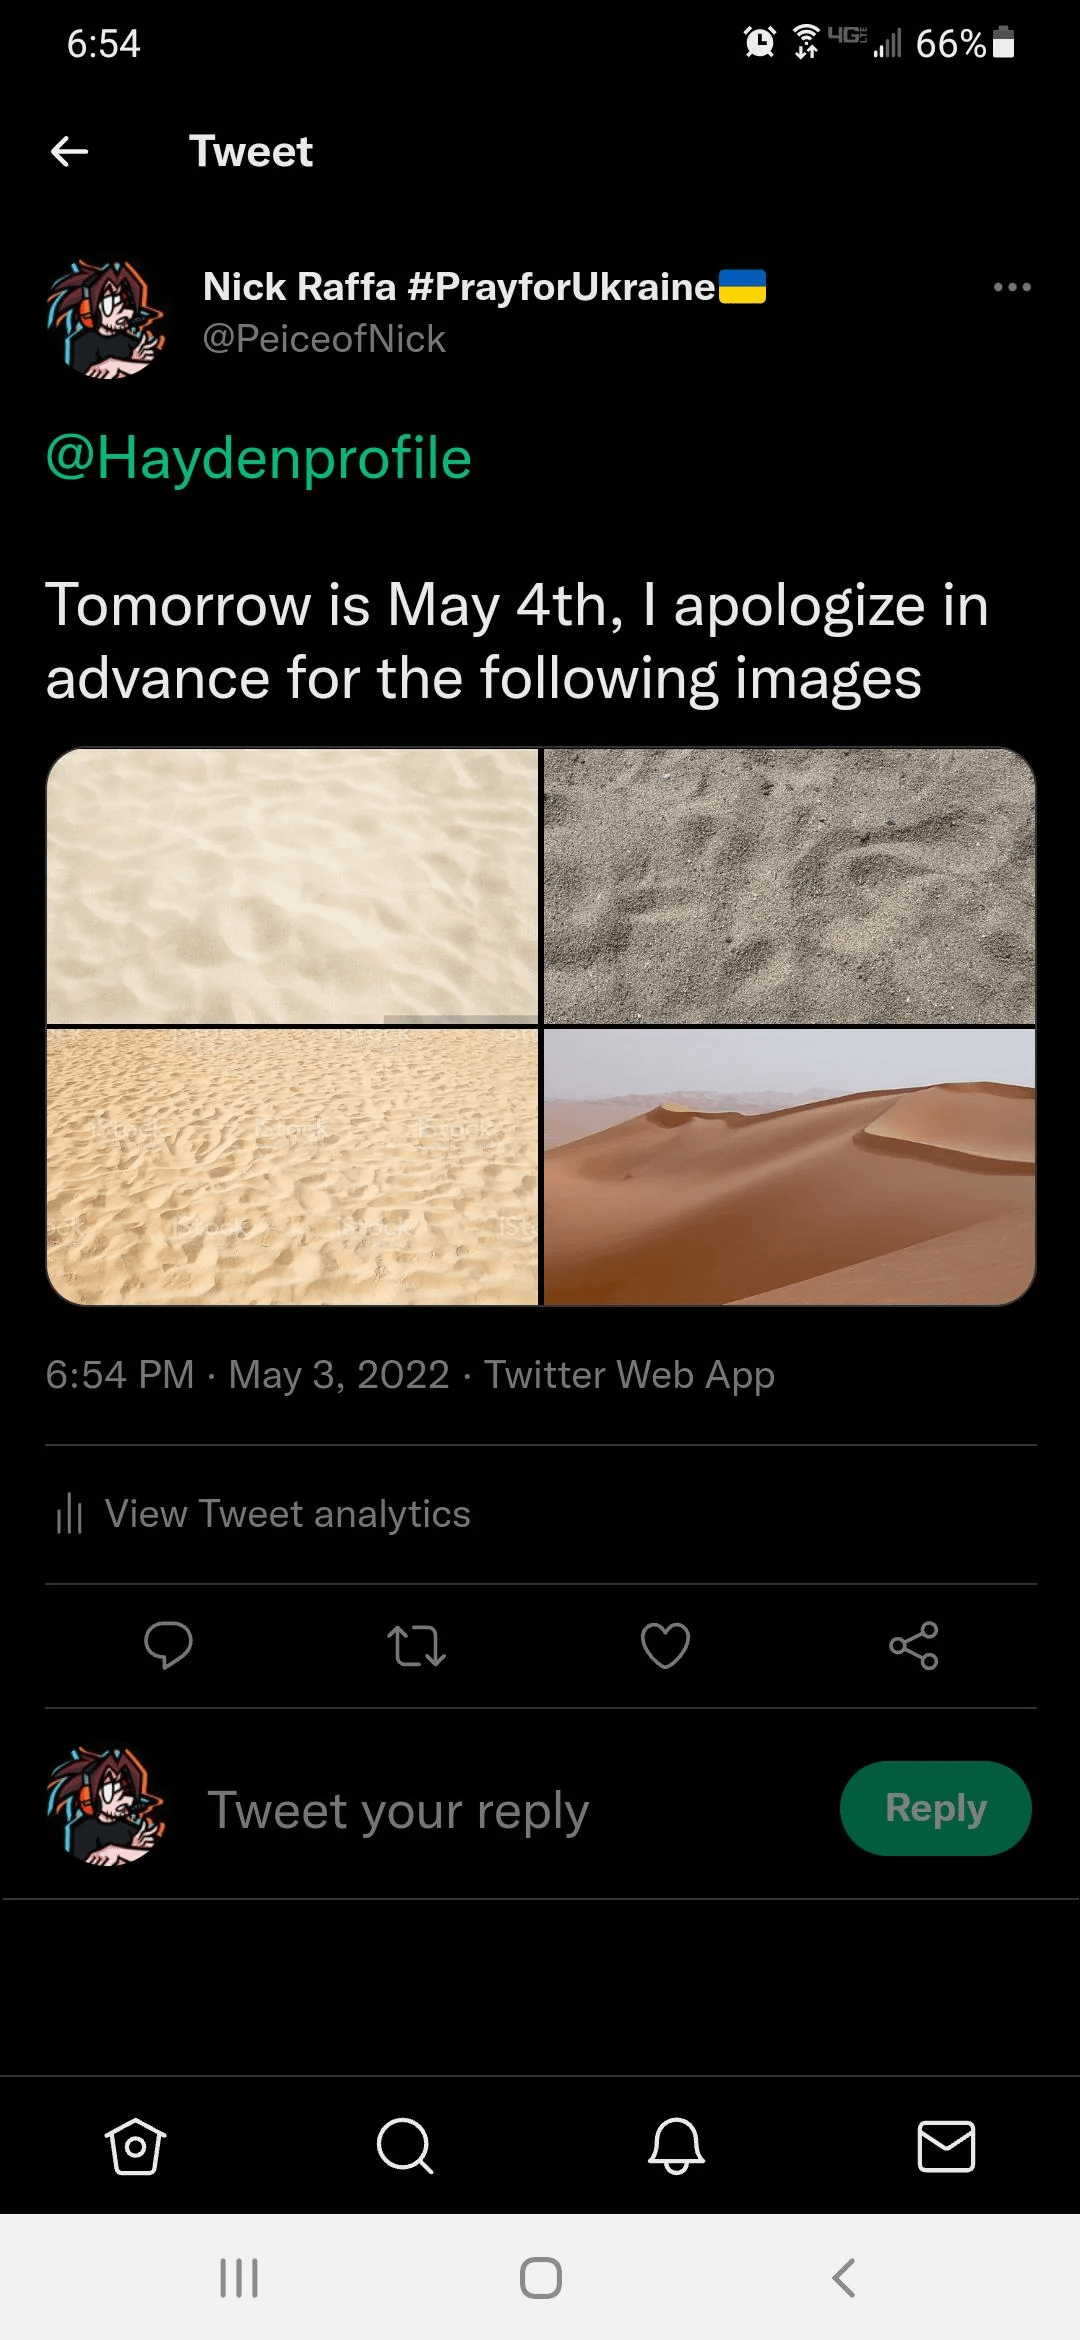Go back using the arrow beside Tweet

click(69, 152)
